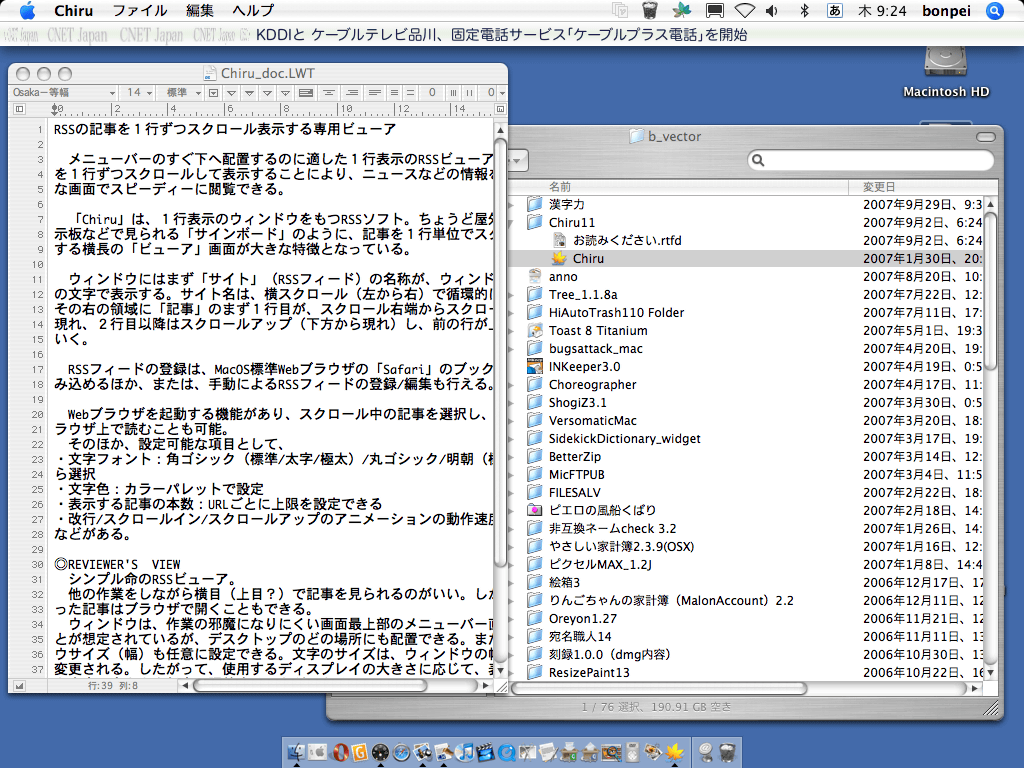This screenshot has width=1024, height=768.
Task: Select the Chiru application in file list
Action: click(588, 258)
